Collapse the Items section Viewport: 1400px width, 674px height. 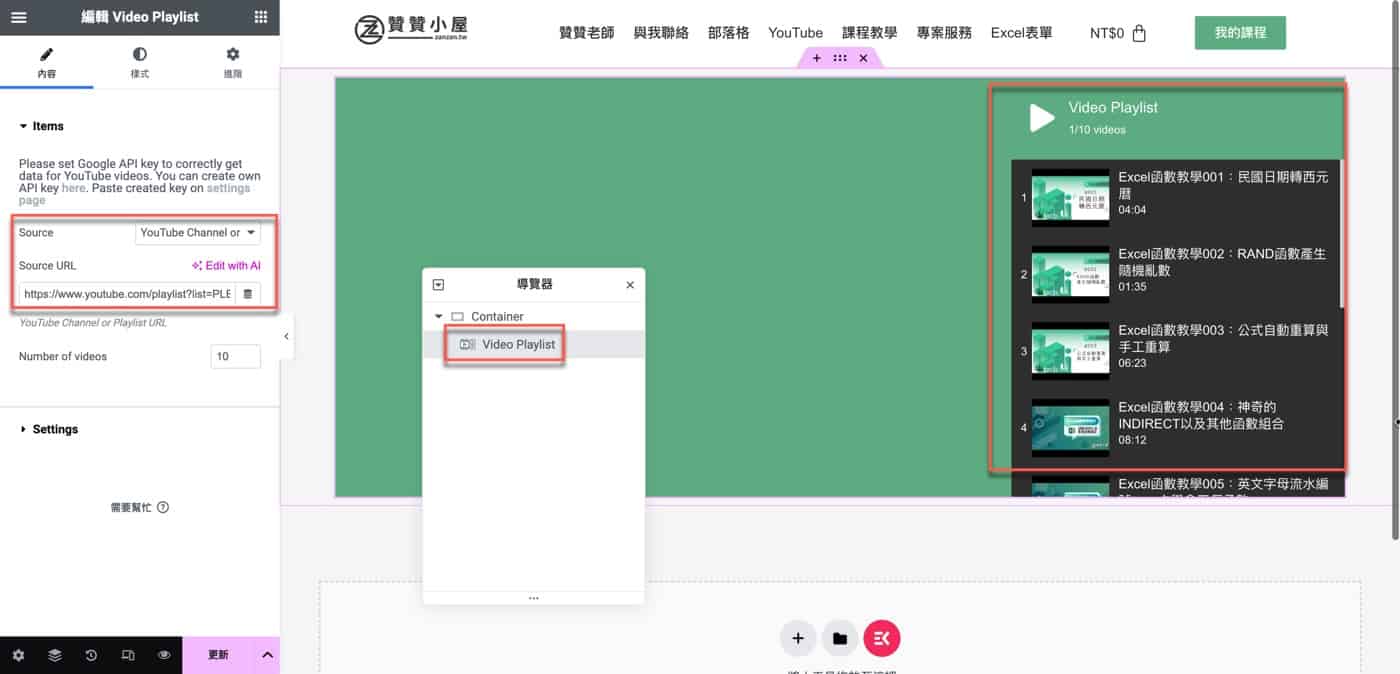point(41,126)
